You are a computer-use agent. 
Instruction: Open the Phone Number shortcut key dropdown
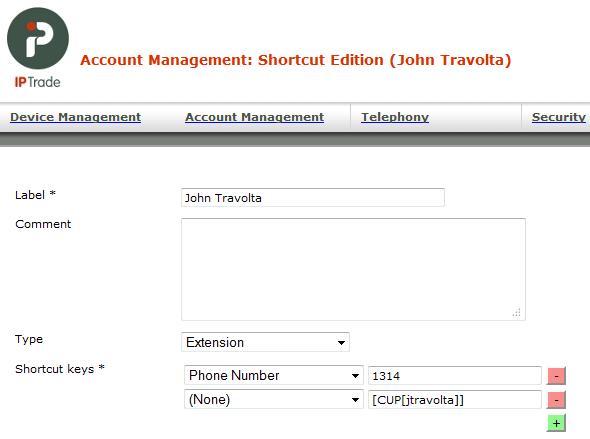pyautogui.click(x=274, y=375)
